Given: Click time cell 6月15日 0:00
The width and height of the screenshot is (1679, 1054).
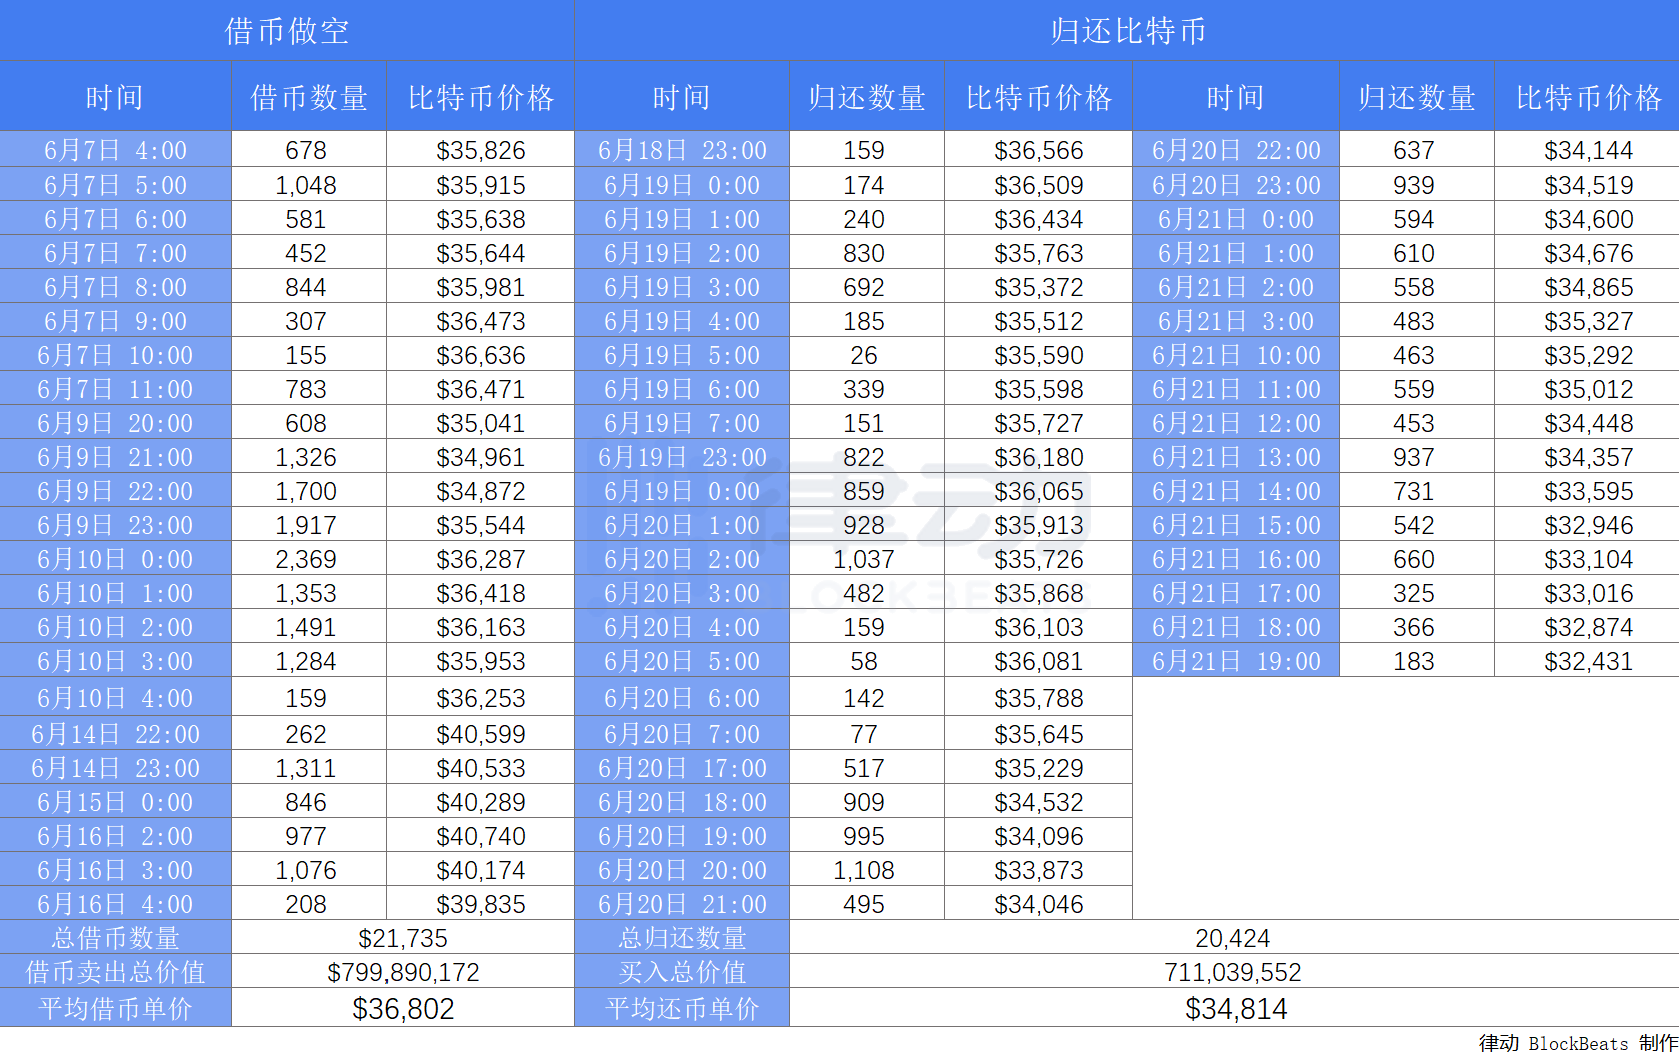Looking at the screenshot, I should [x=115, y=802].
